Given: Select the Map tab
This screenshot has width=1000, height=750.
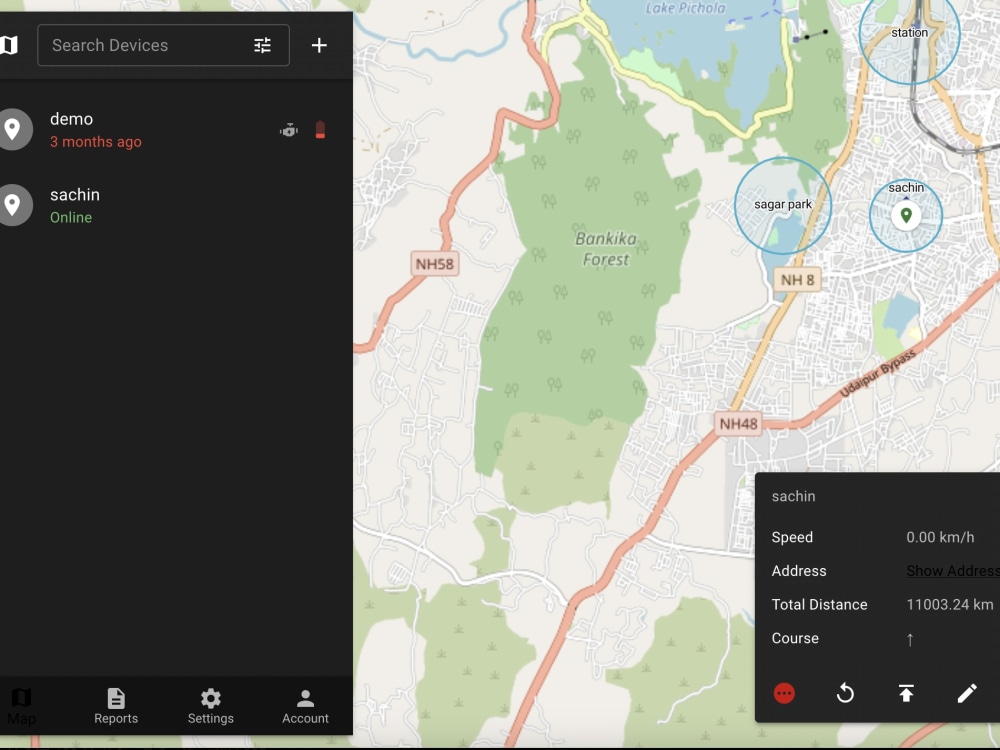Looking at the screenshot, I should 22,705.
